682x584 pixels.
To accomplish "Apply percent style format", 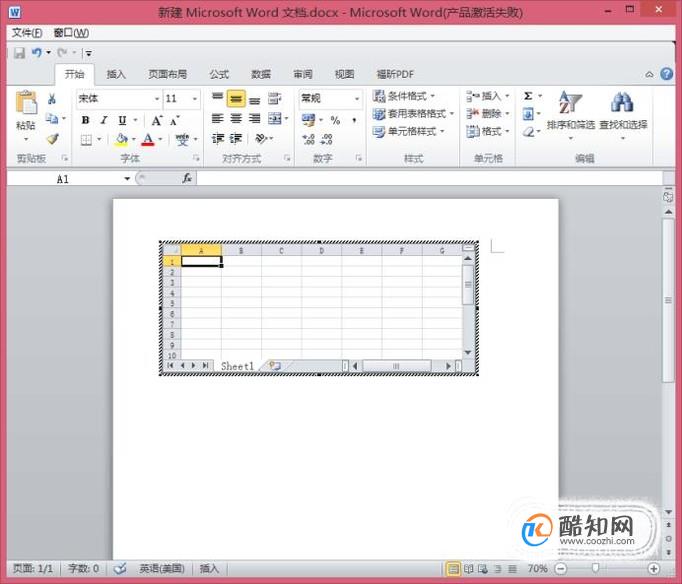I will 335,120.
